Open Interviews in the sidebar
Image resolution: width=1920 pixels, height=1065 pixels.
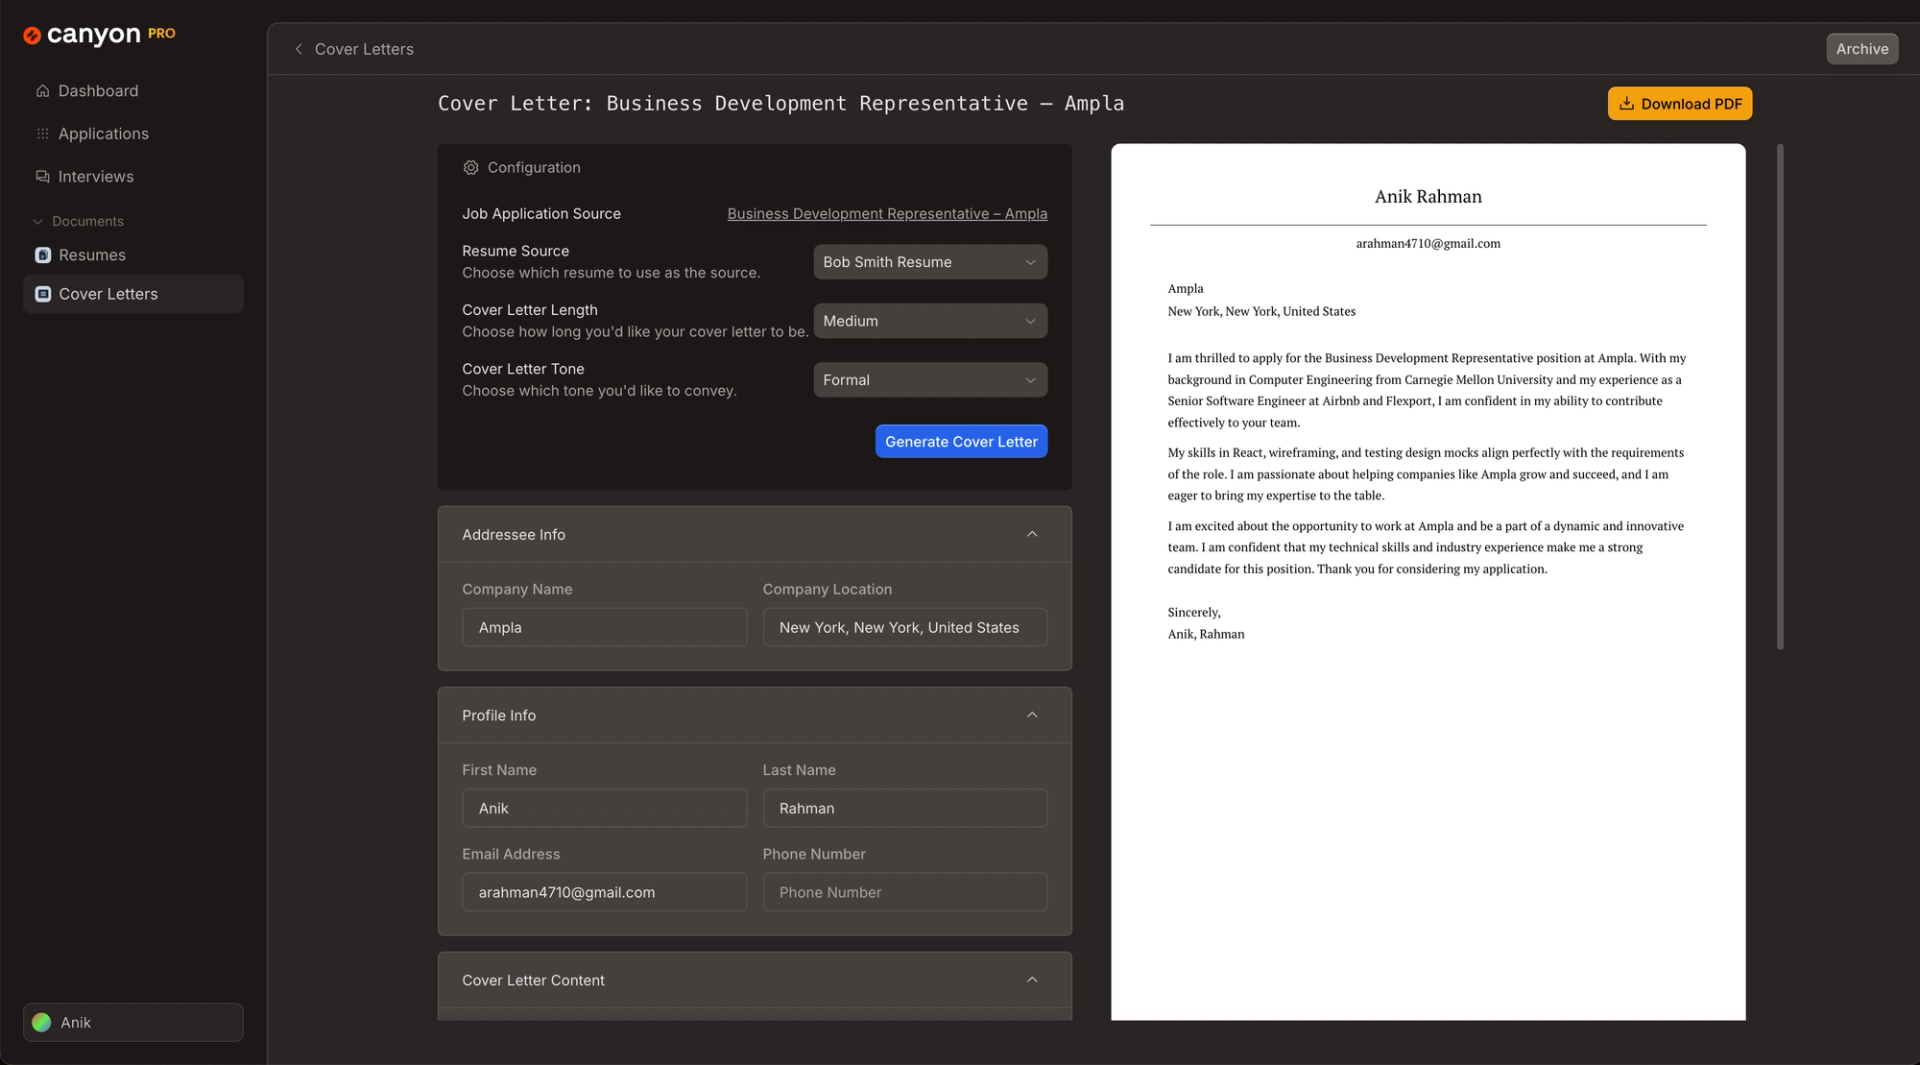133,177
